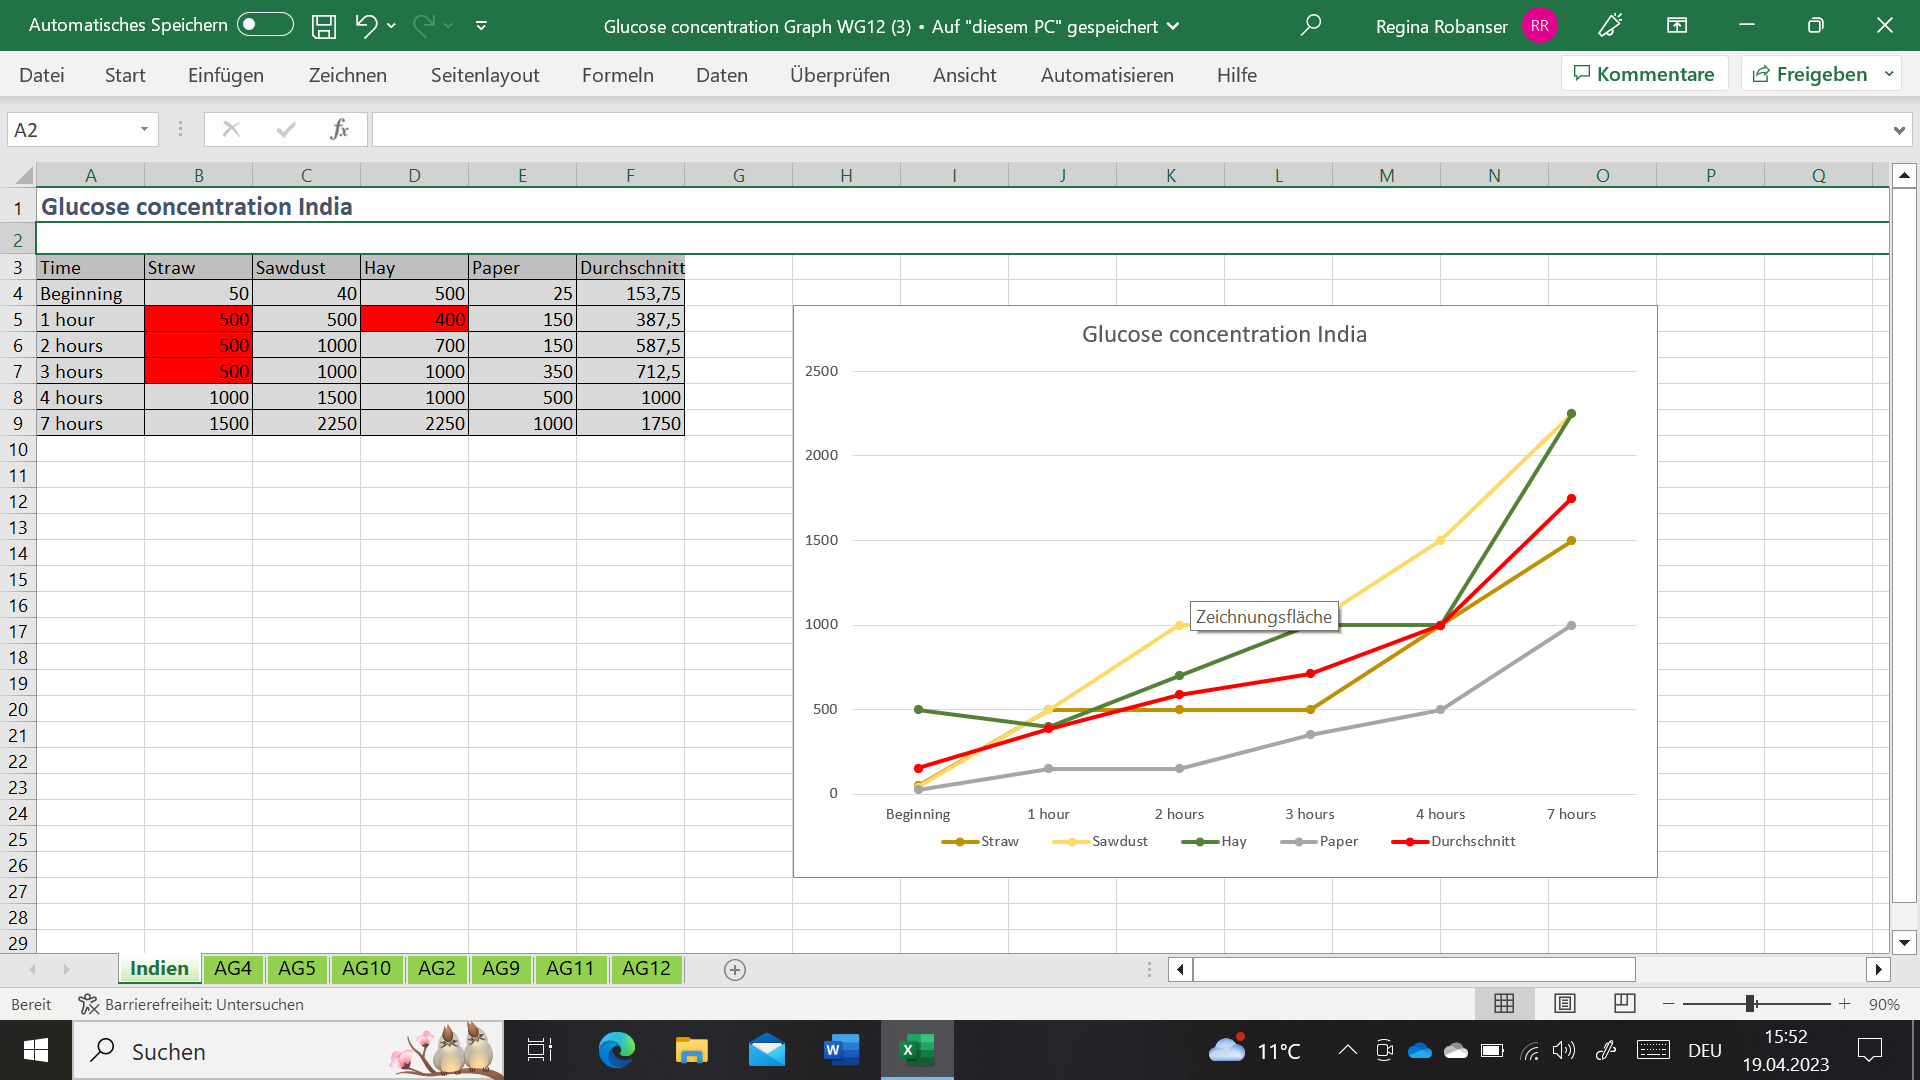The height and width of the screenshot is (1080, 1920).
Task: Expand the formula bar chevron
Action: [1898, 130]
